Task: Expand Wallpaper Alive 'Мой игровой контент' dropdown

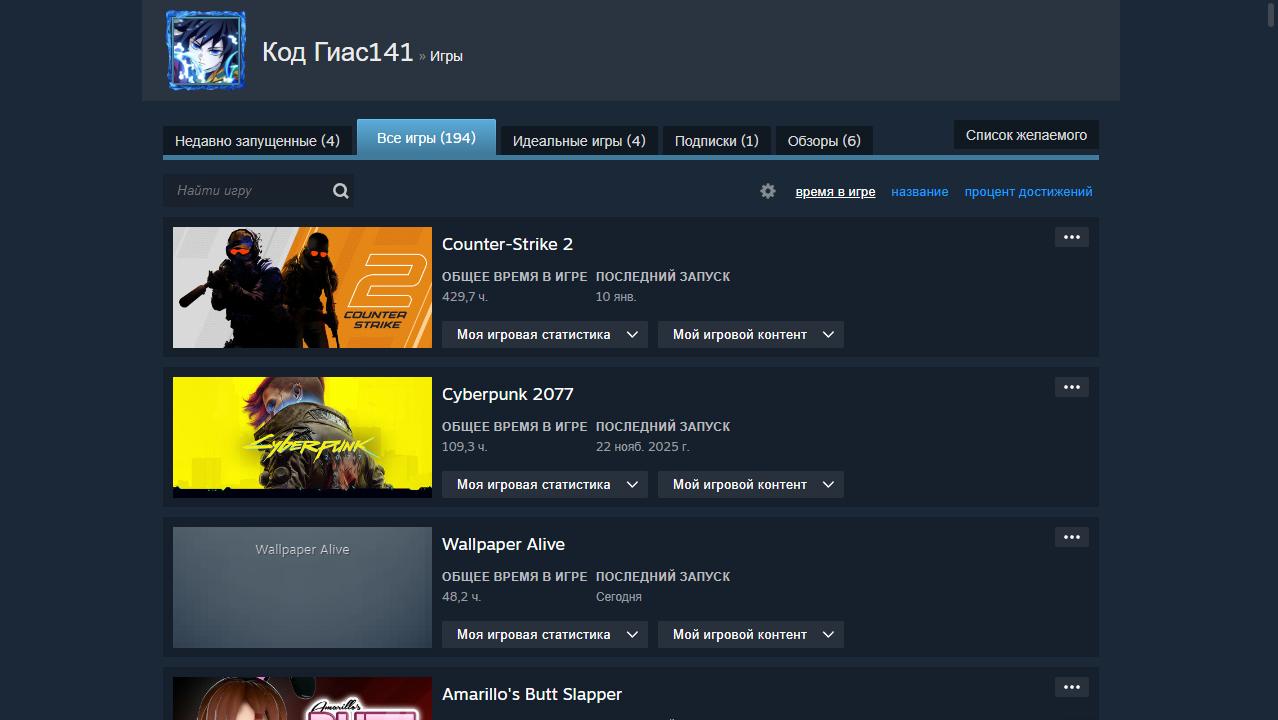Action: click(750, 635)
